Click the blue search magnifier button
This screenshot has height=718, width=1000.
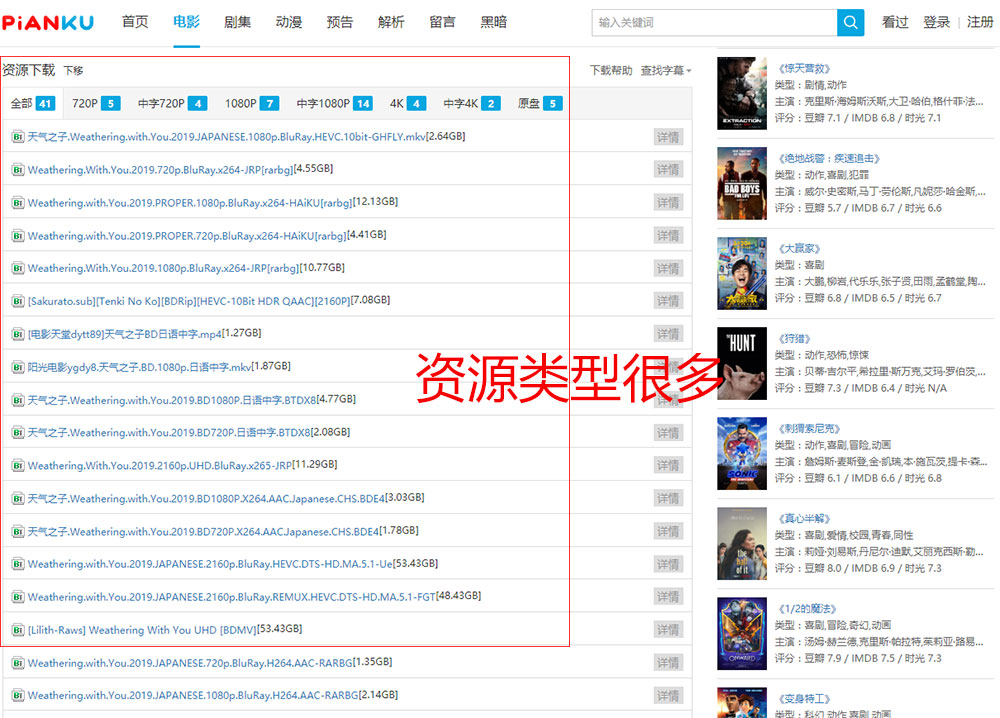(850, 22)
